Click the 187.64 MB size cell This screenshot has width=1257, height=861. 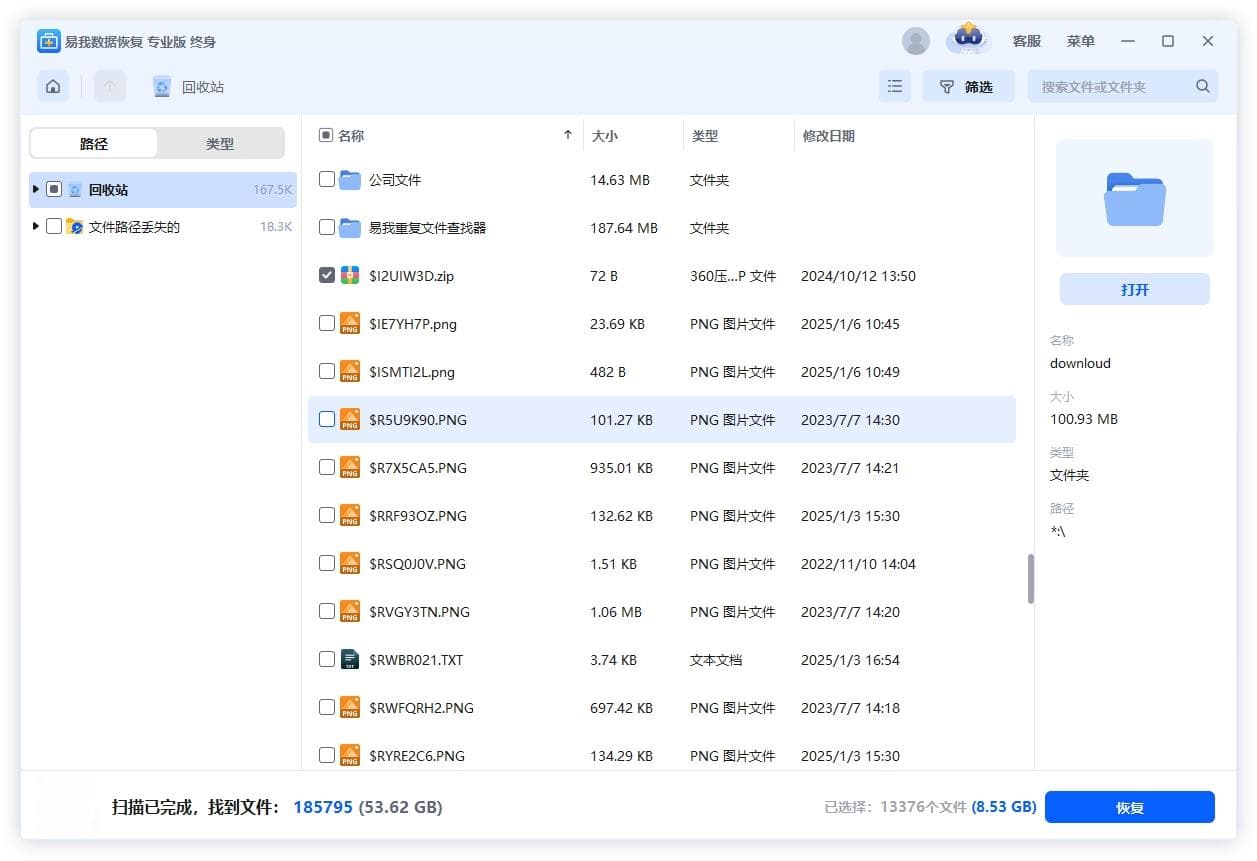pyautogui.click(x=624, y=228)
